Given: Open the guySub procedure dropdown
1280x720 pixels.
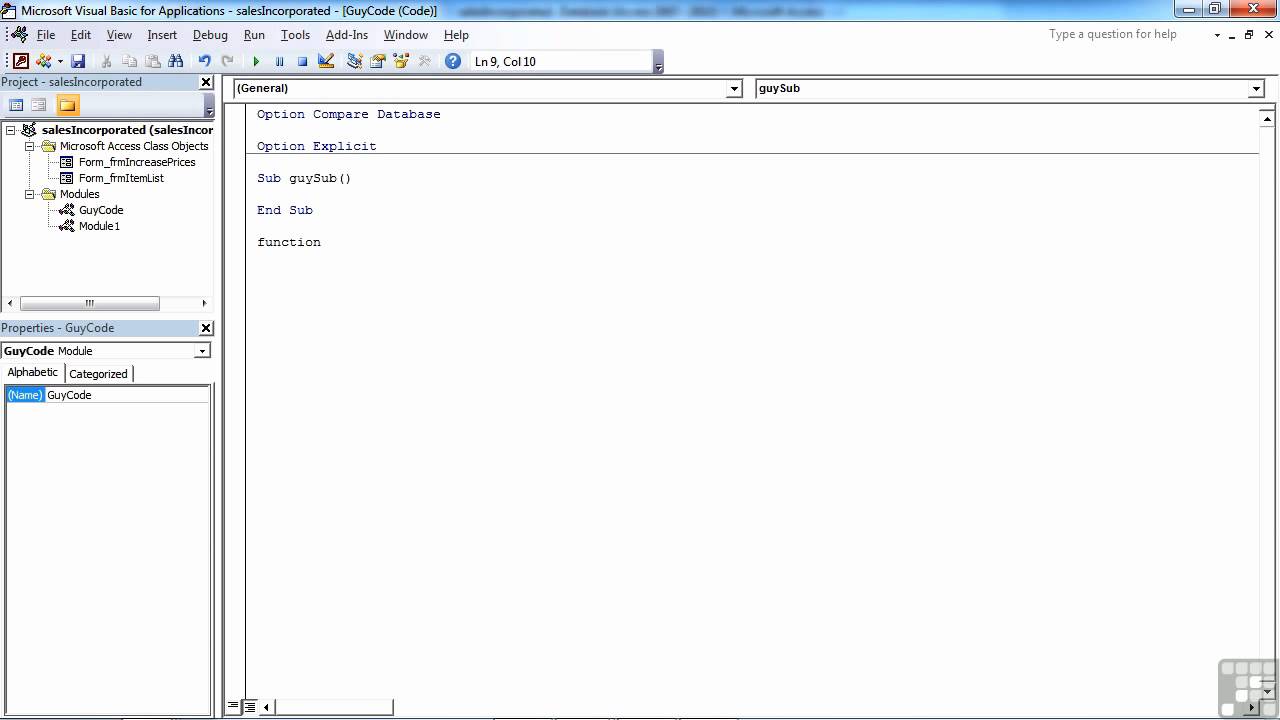Looking at the screenshot, I should (1256, 88).
